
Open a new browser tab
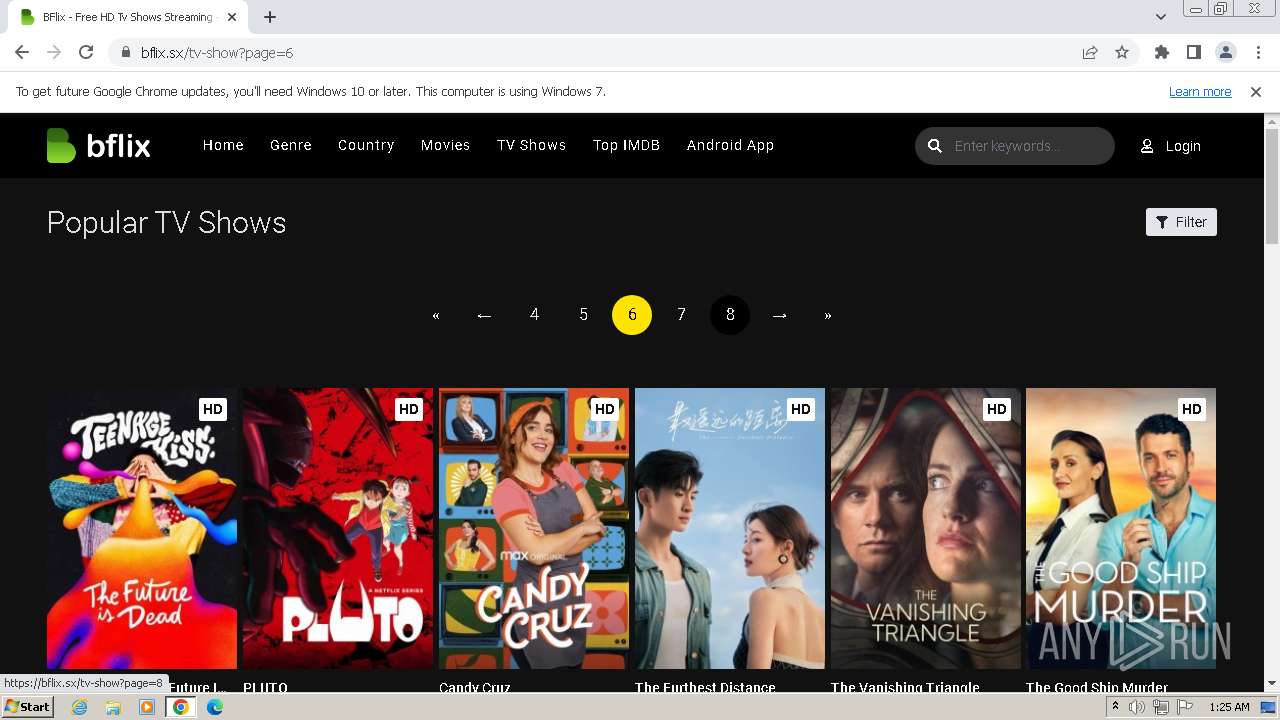pyautogui.click(x=270, y=17)
